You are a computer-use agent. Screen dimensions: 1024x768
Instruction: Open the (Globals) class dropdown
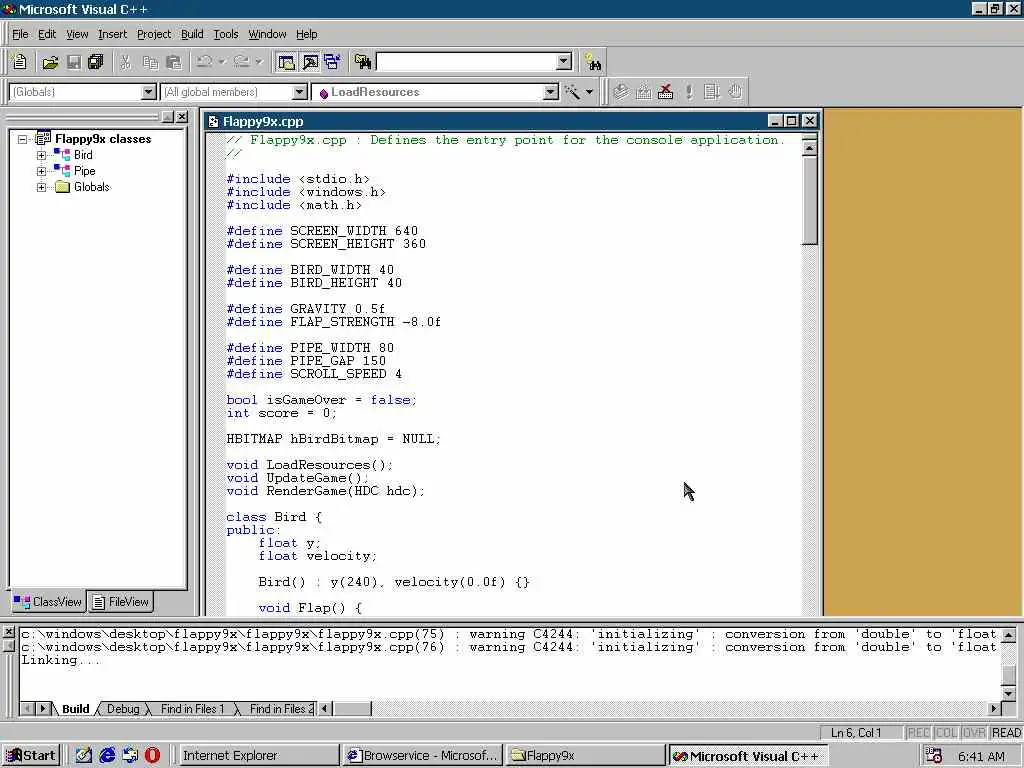coord(149,92)
